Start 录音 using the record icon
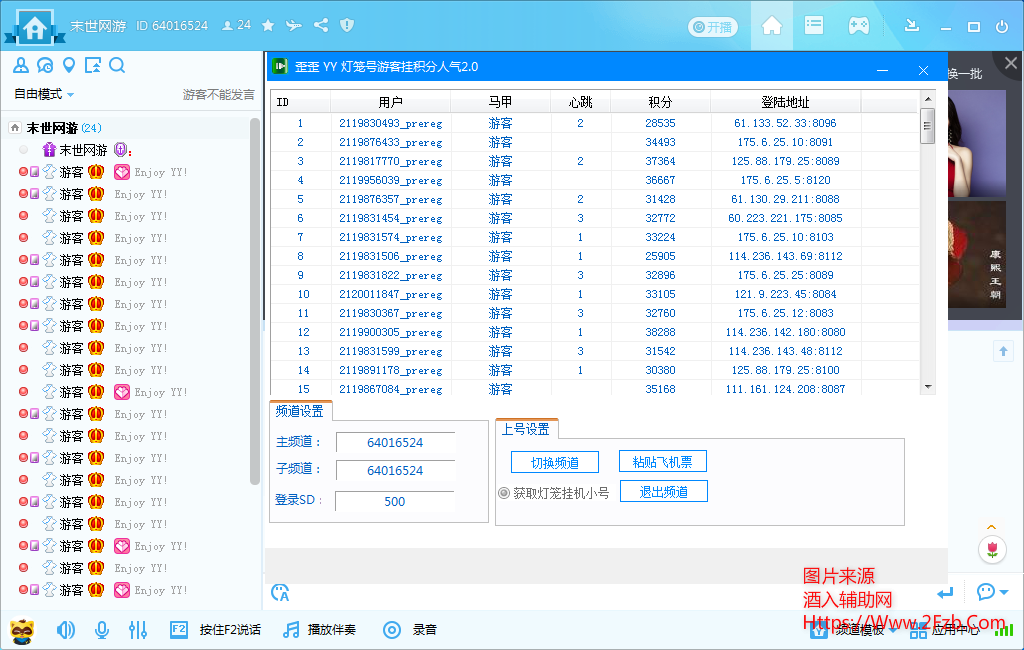 point(391,630)
